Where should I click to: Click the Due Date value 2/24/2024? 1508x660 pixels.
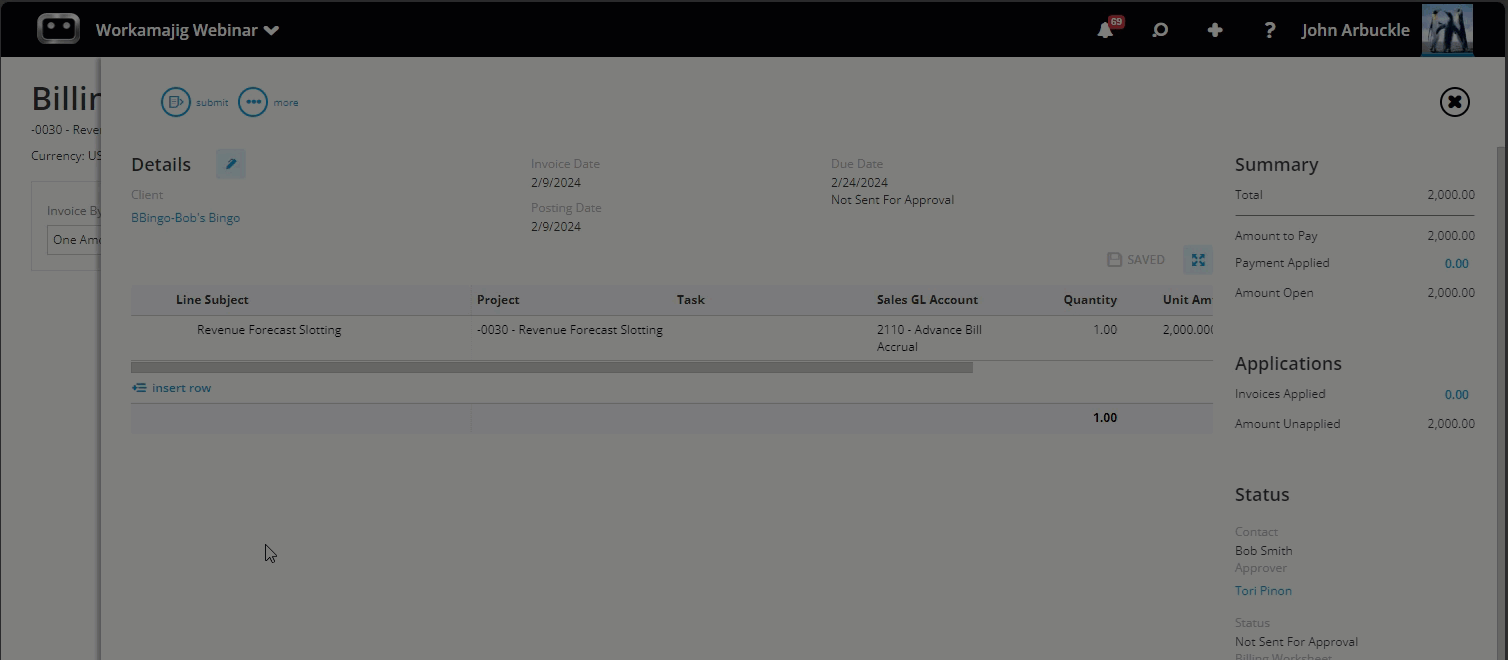[859, 182]
